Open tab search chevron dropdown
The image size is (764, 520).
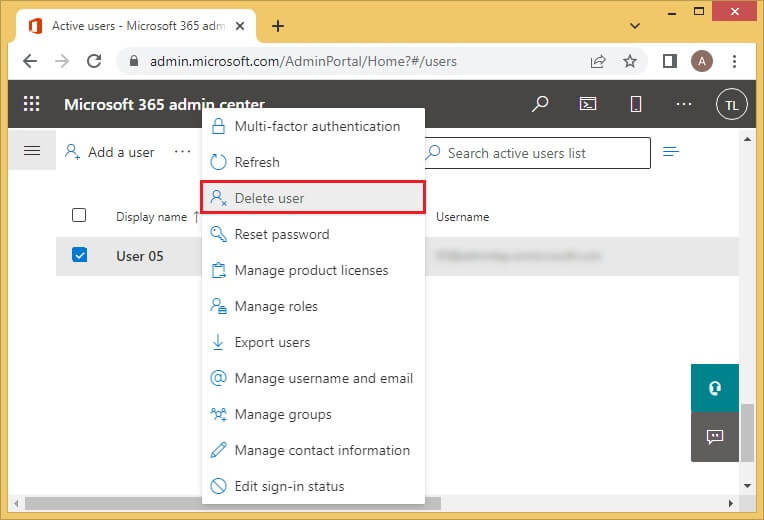click(634, 26)
